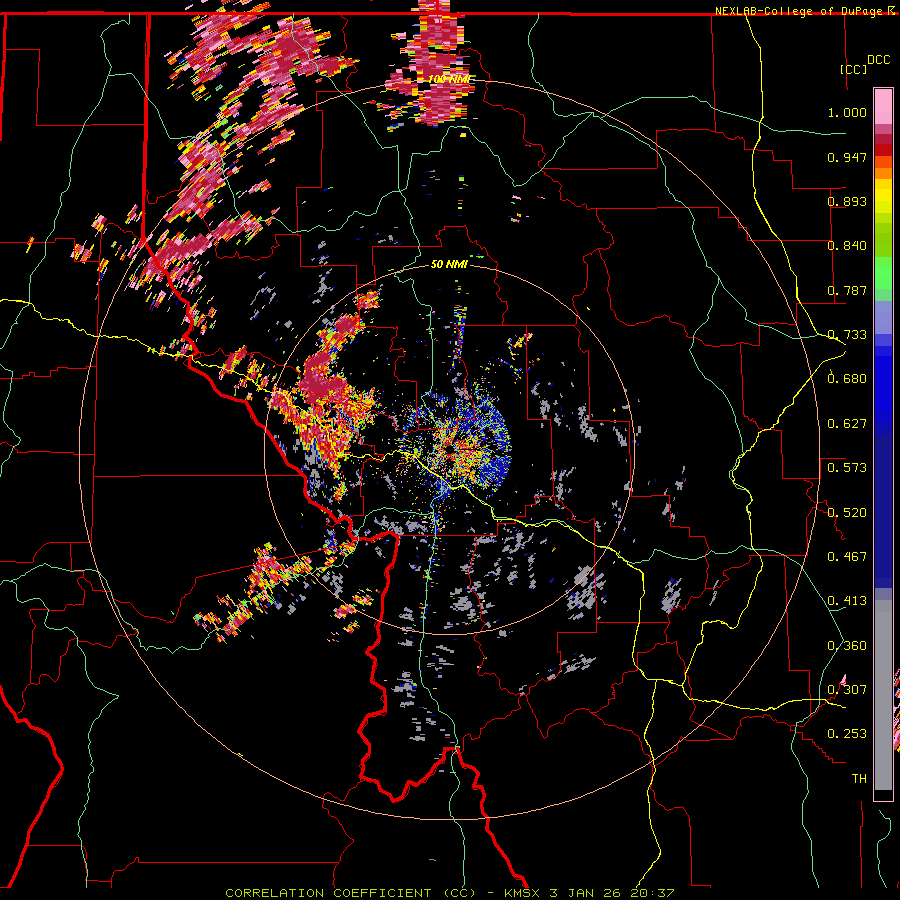The height and width of the screenshot is (900, 900).
Task: Select the 0.627 legend value
Action: click(x=847, y=424)
